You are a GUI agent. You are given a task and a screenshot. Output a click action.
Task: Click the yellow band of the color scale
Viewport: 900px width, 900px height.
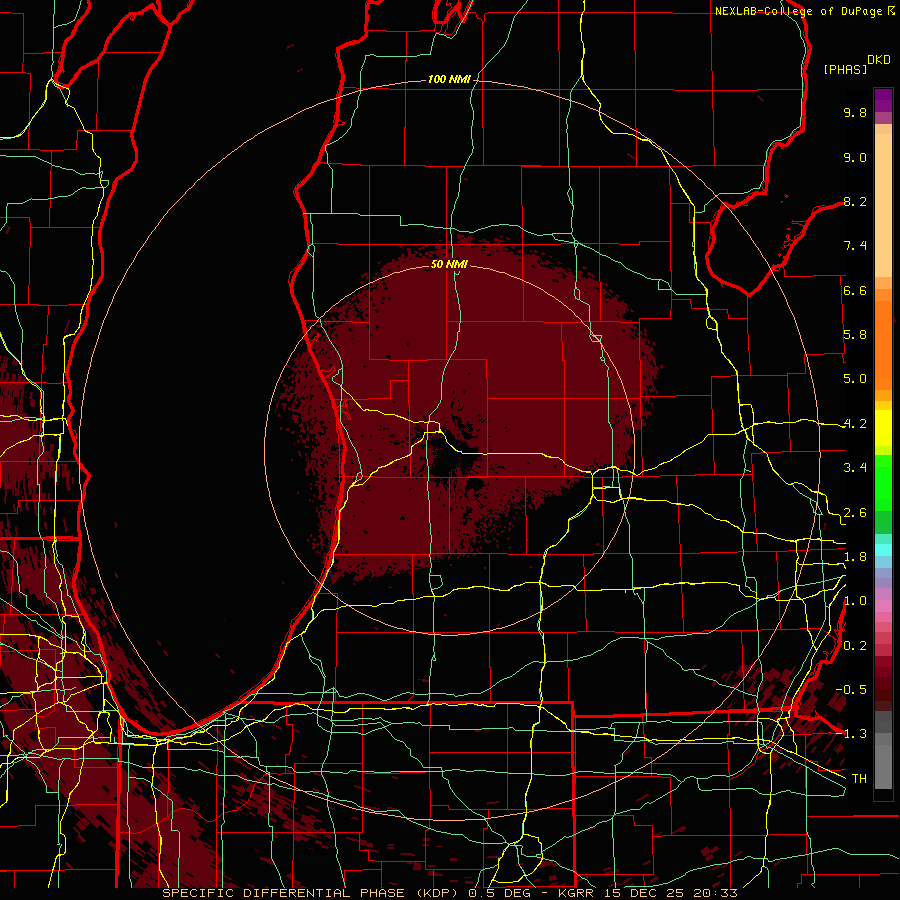click(883, 428)
